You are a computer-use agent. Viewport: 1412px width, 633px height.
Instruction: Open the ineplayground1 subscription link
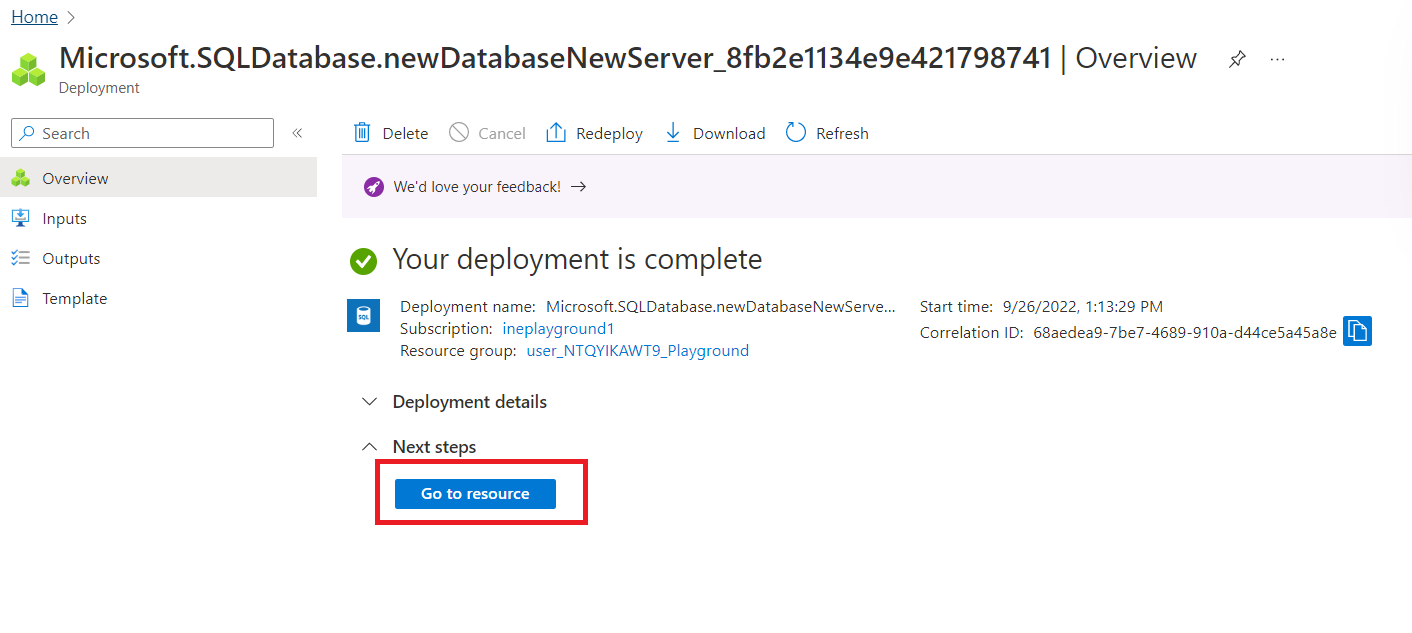coord(557,329)
